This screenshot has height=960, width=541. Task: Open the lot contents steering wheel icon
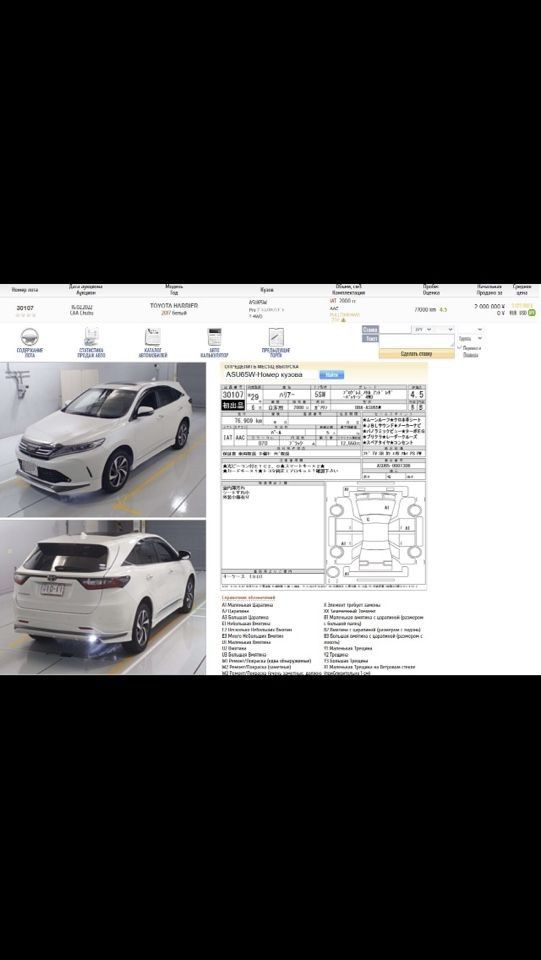(x=29, y=338)
